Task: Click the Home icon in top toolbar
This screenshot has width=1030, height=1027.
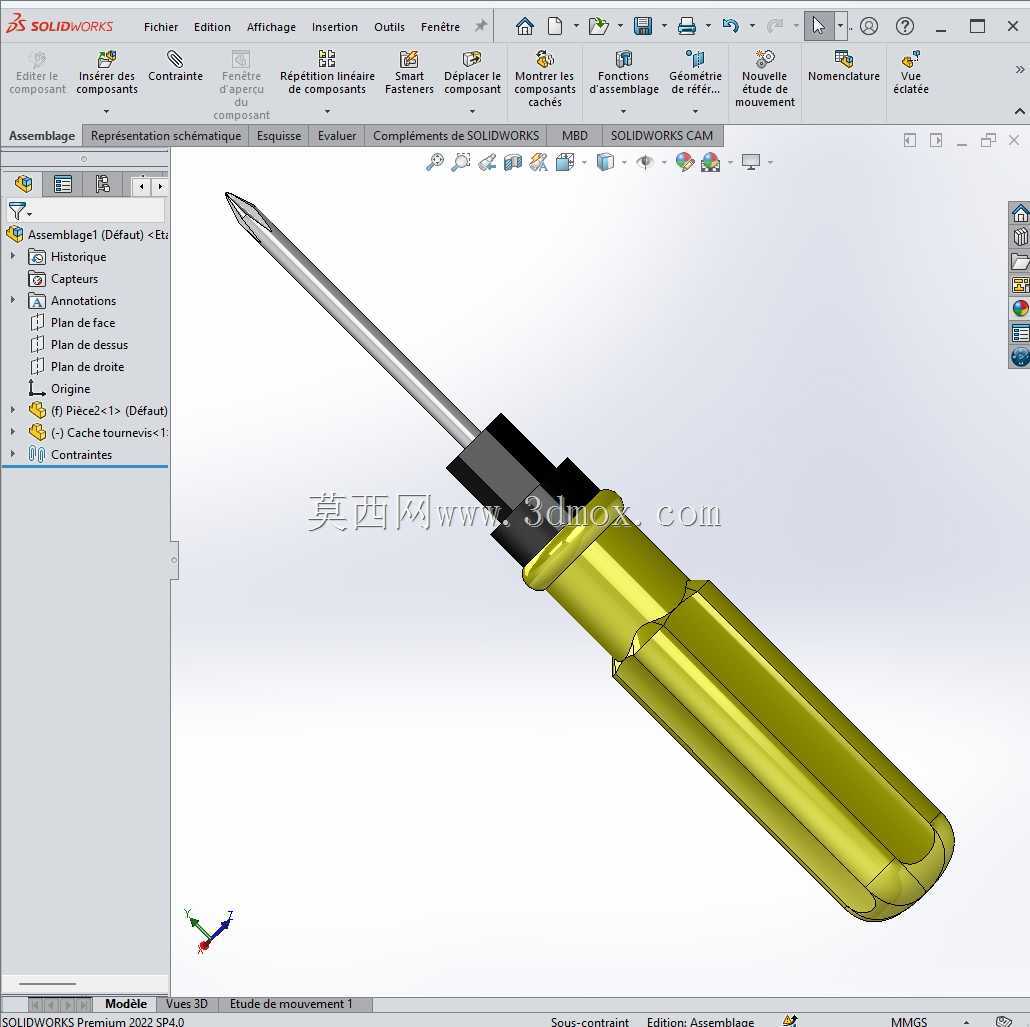Action: coord(525,26)
